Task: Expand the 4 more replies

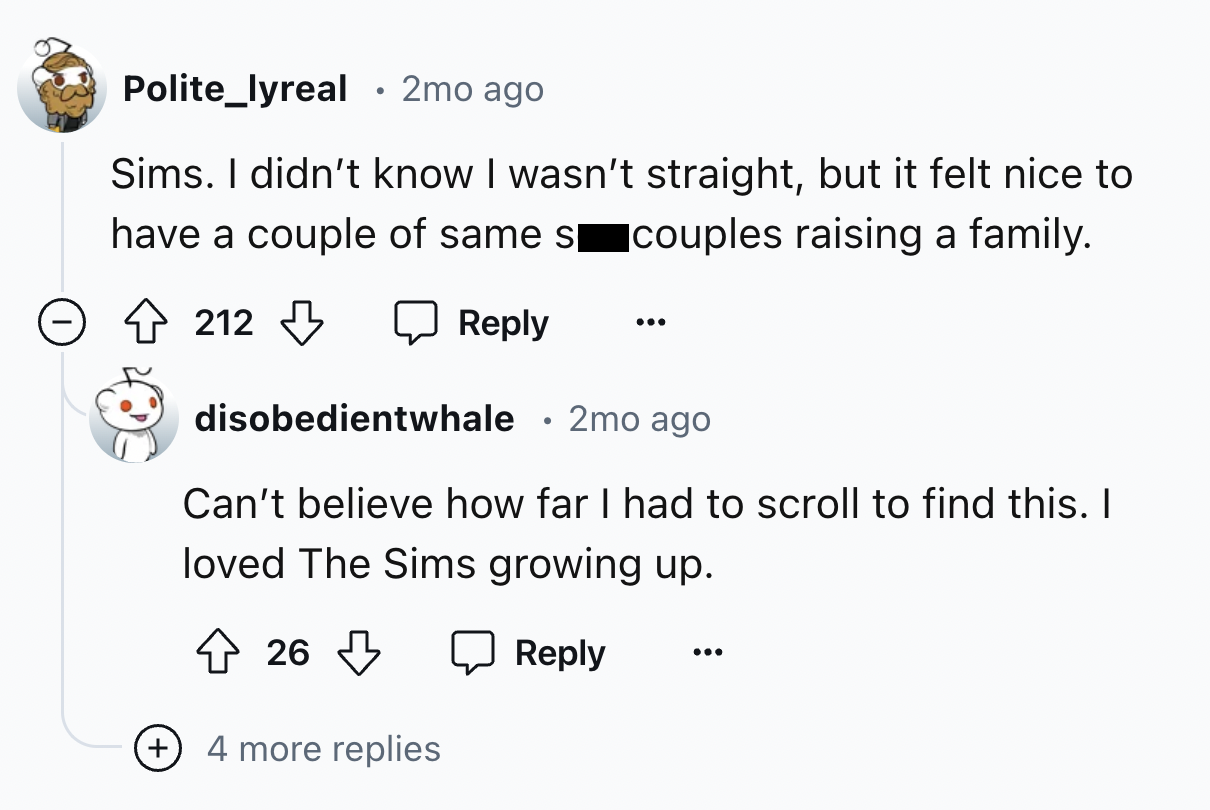Action: [x=157, y=748]
